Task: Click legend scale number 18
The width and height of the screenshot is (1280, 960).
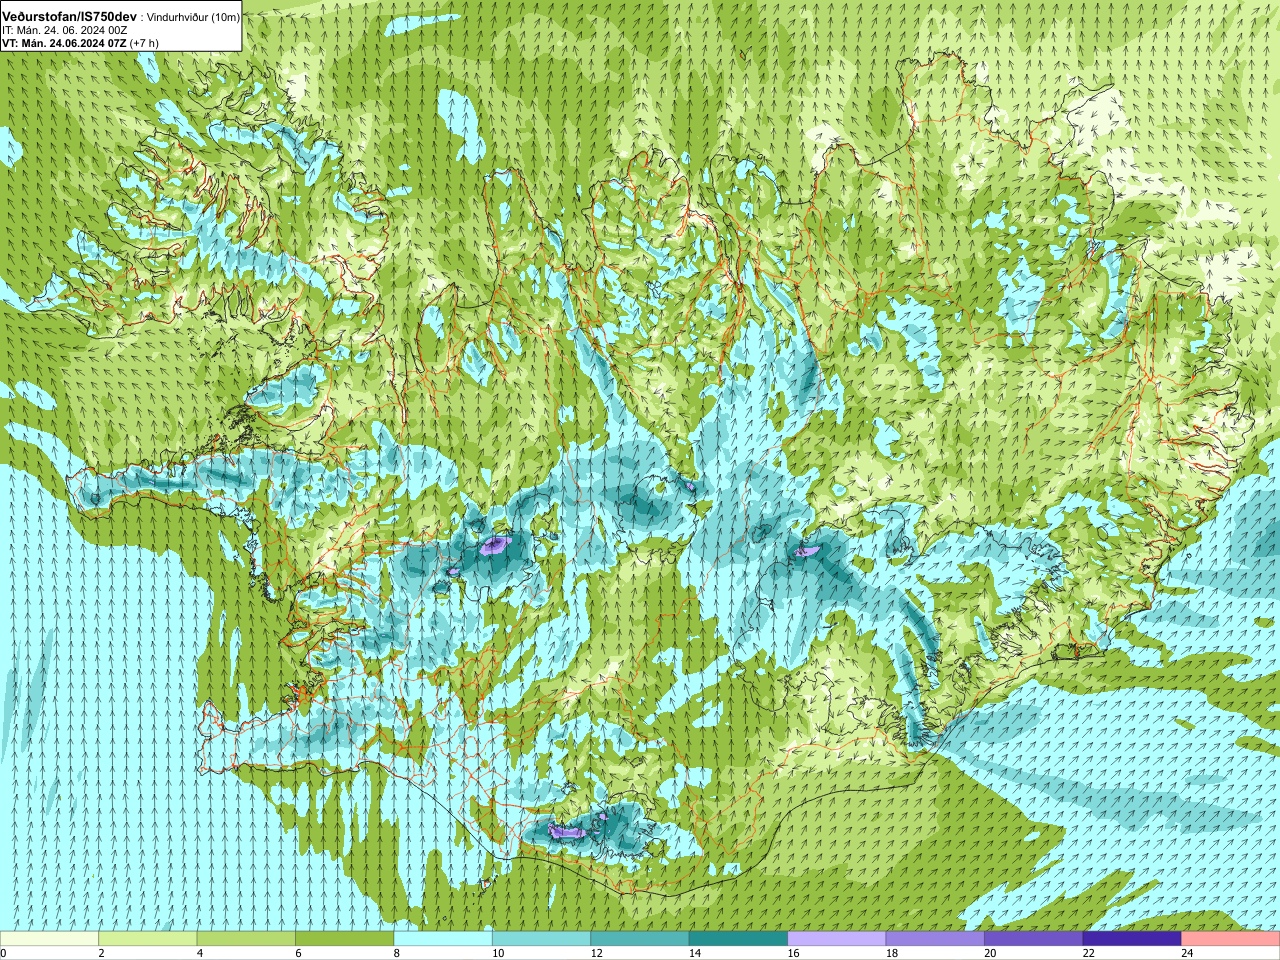Action: (x=892, y=953)
